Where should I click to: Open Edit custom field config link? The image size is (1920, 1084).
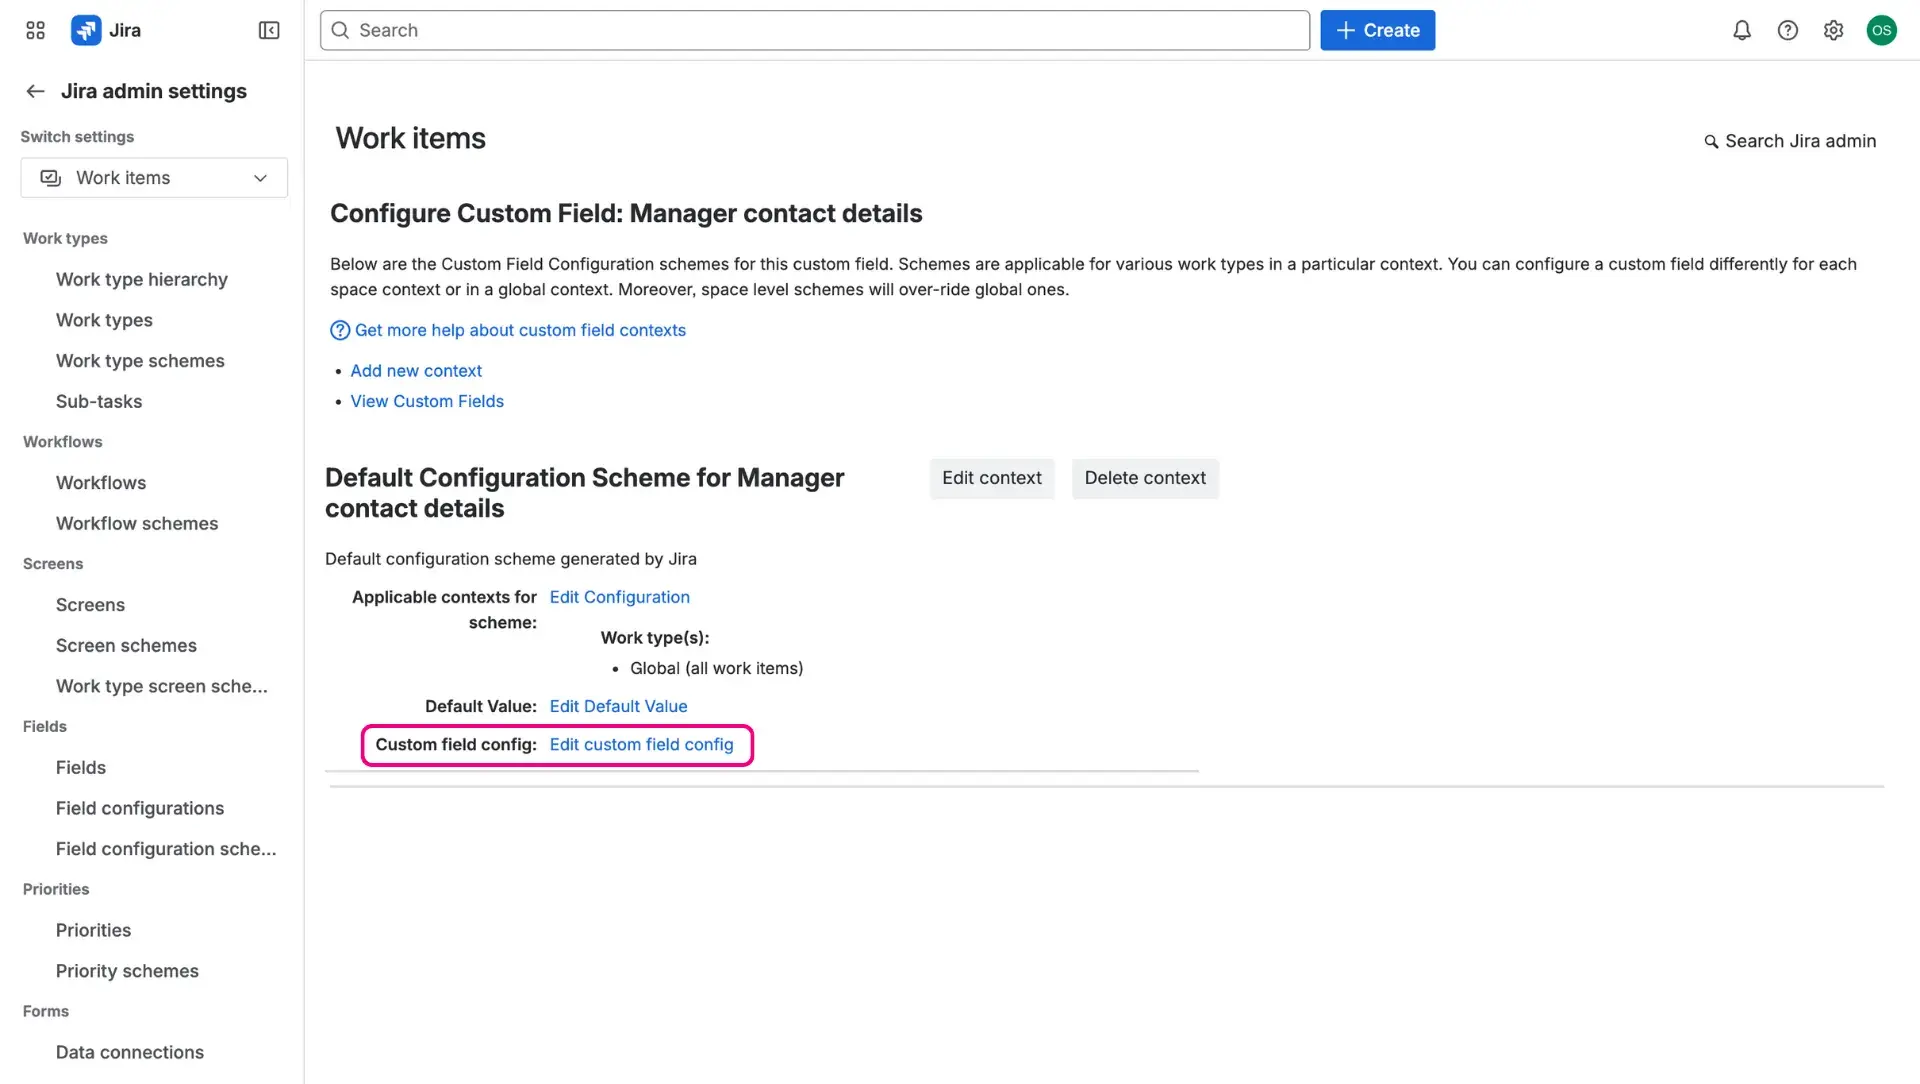(641, 744)
